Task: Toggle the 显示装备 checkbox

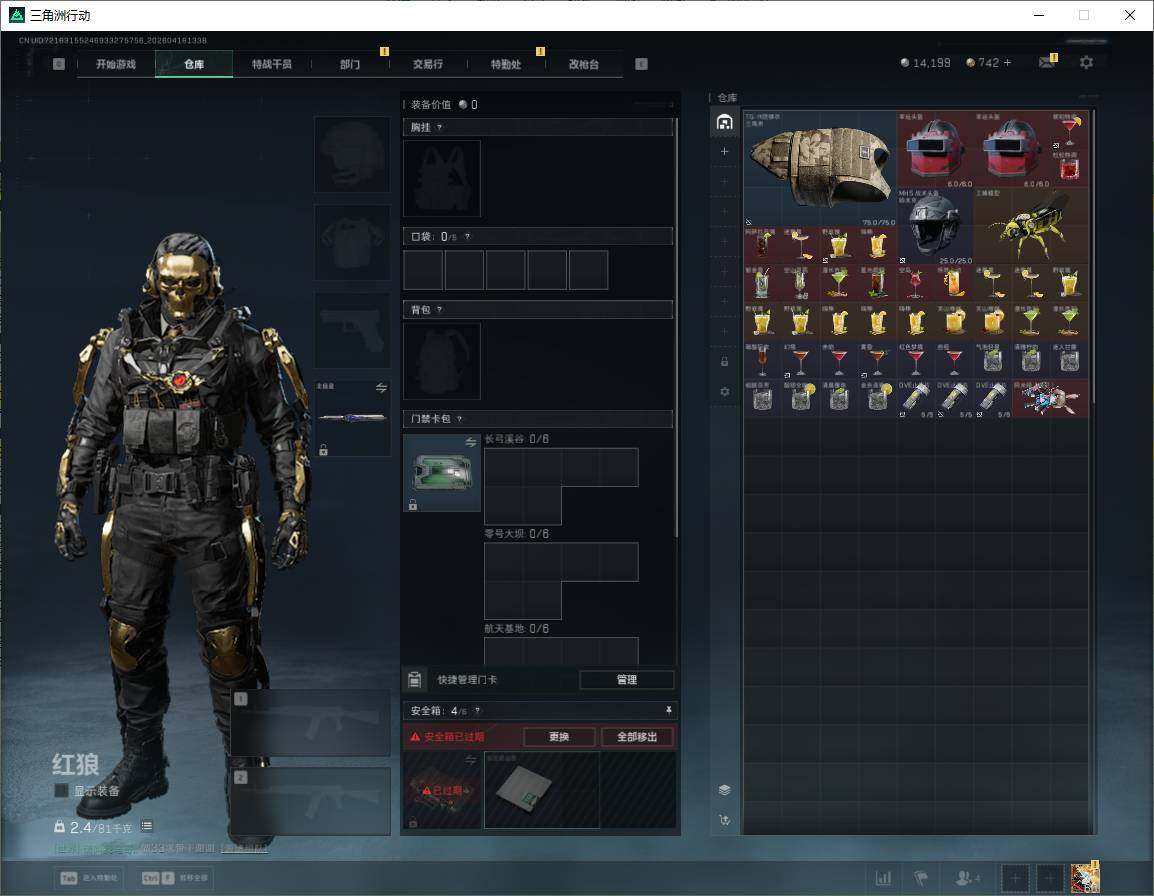Action: click(x=61, y=791)
